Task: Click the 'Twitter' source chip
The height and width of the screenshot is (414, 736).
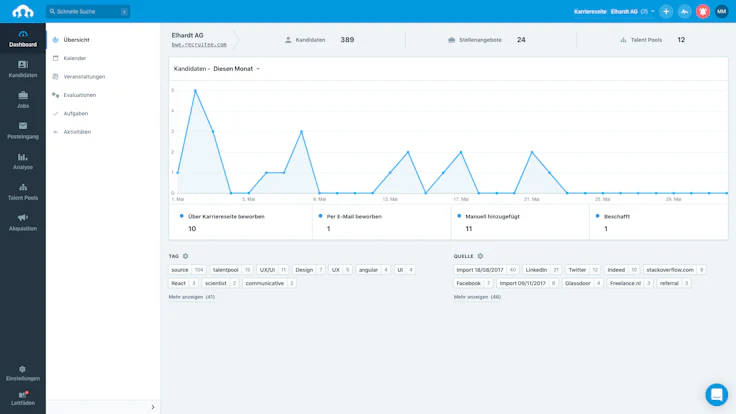Action: point(583,270)
